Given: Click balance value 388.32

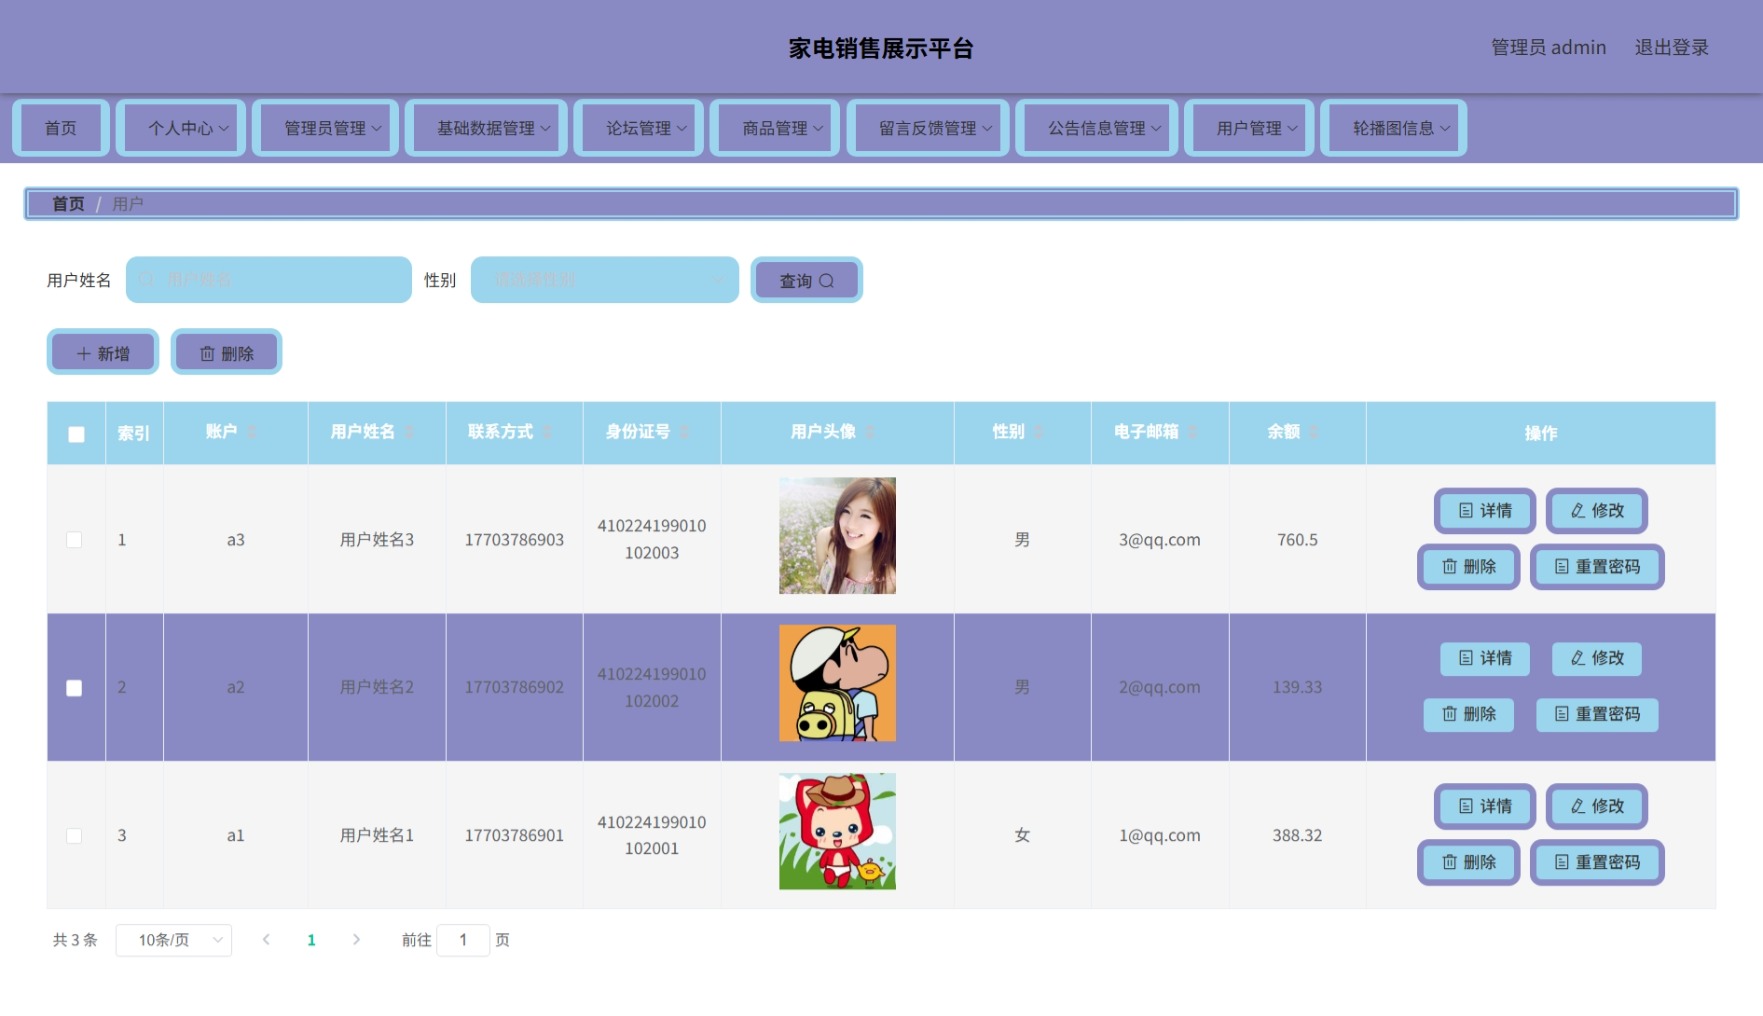Looking at the screenshot, I should click(1297, 836).
